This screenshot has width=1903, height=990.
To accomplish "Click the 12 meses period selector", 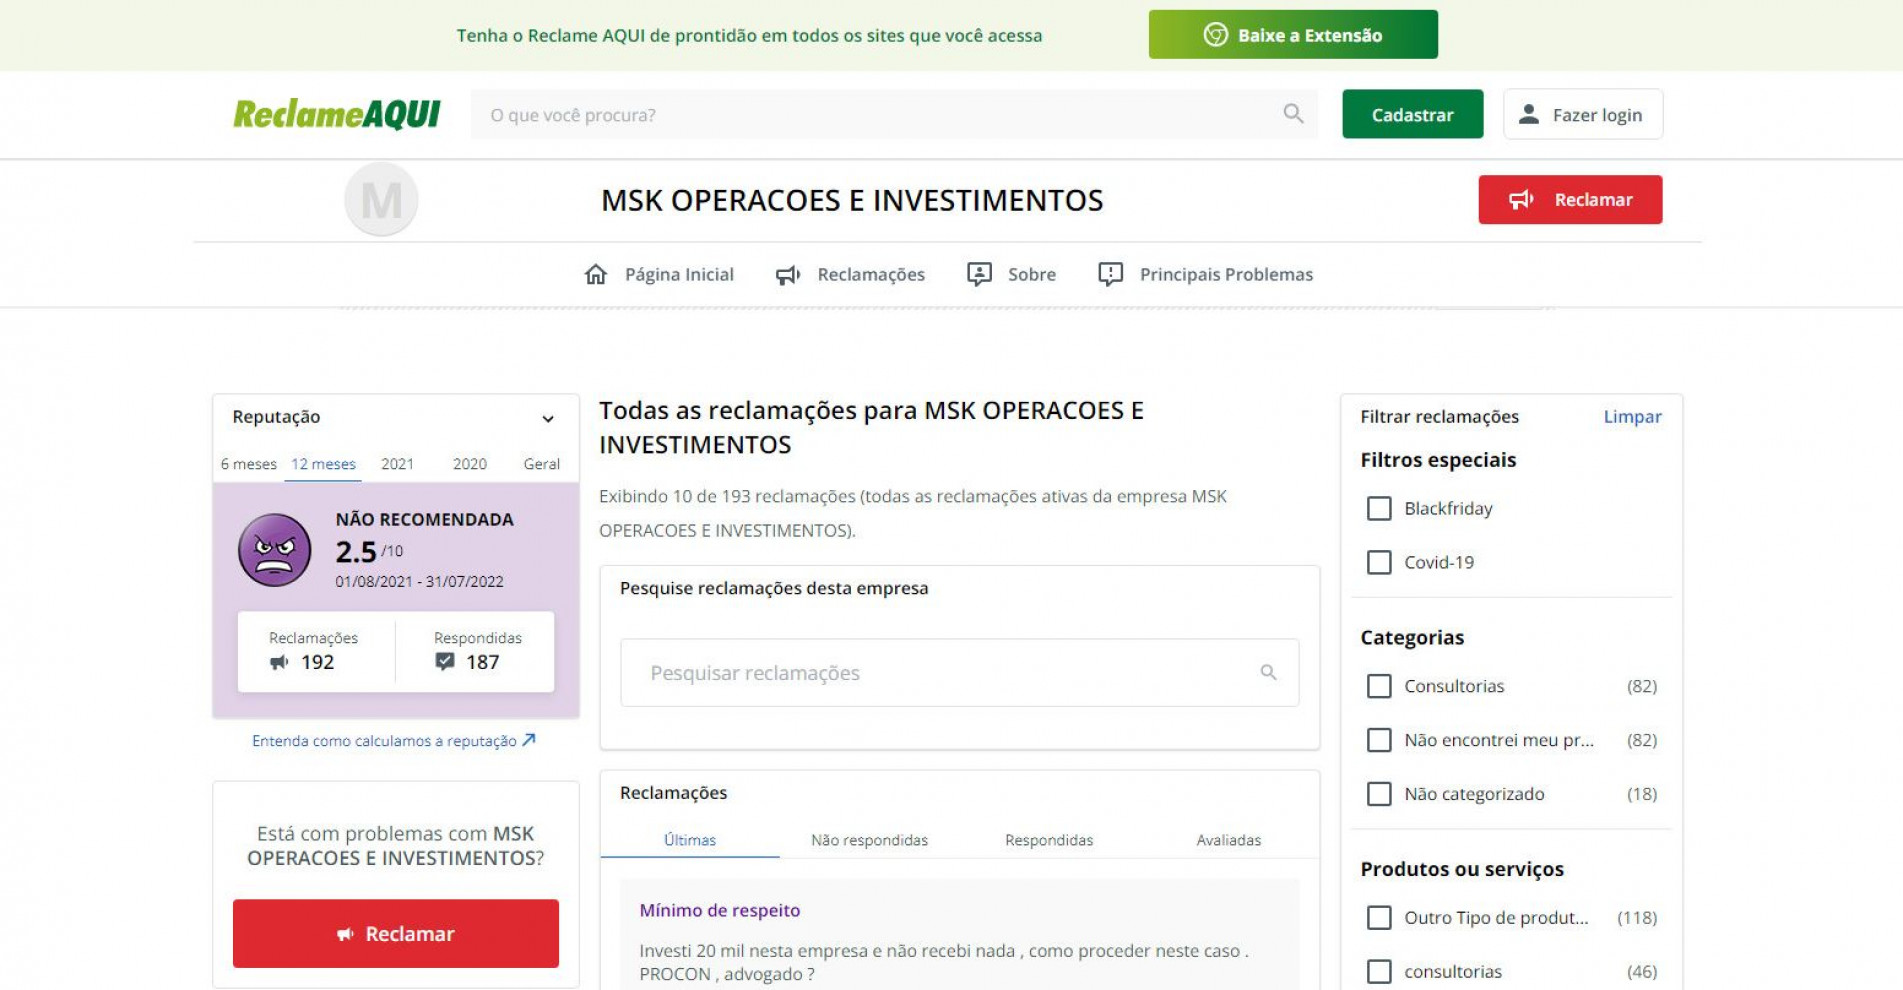I will 322,463.
